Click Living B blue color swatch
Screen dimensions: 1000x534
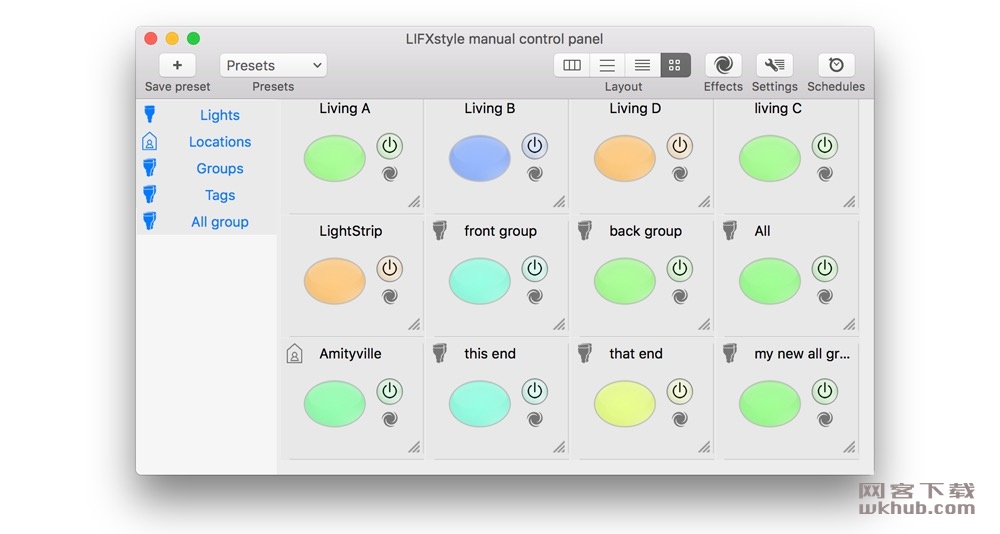pos(480,158)
